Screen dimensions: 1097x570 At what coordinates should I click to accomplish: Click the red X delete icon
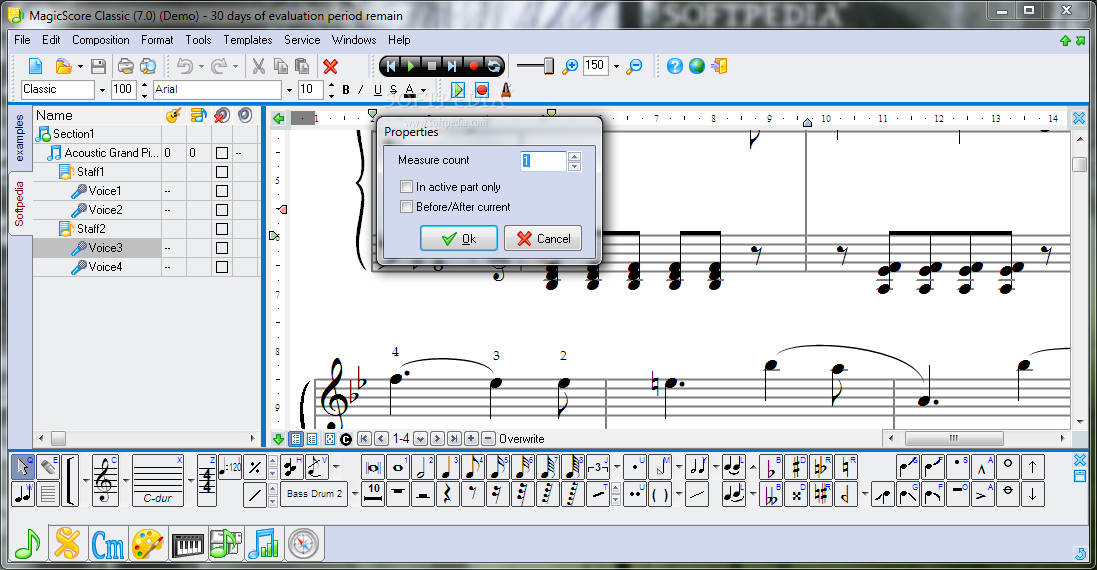(330, 66)
